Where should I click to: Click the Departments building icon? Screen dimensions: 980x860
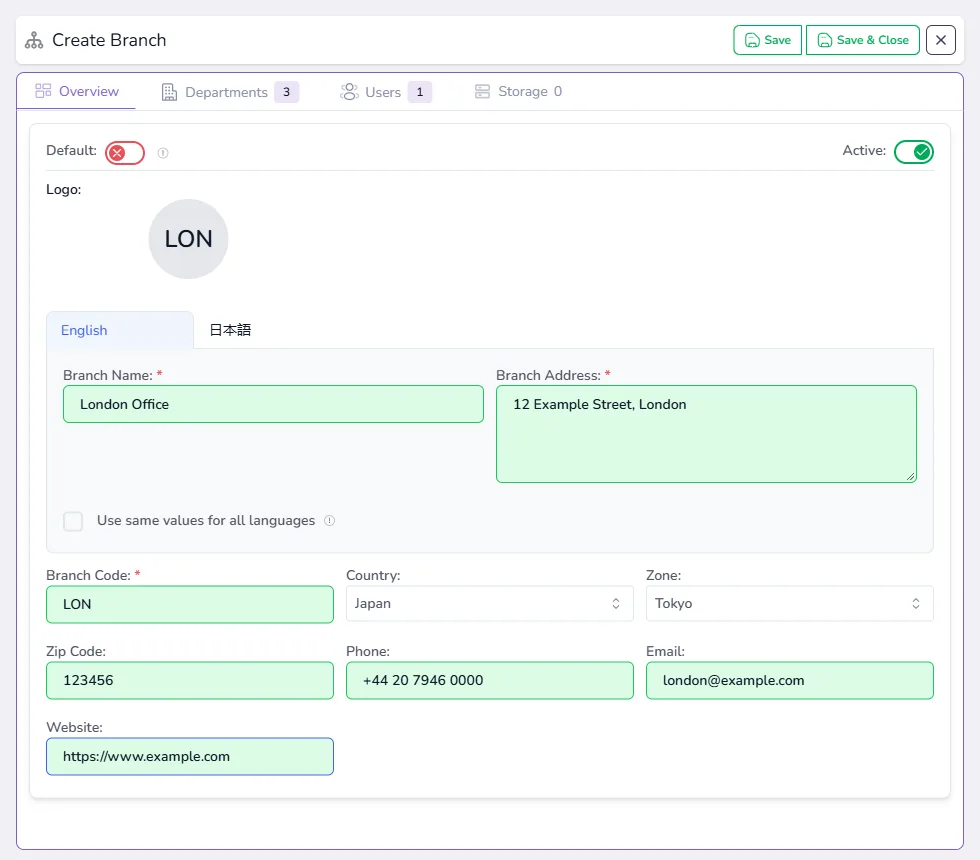[169, 92]
